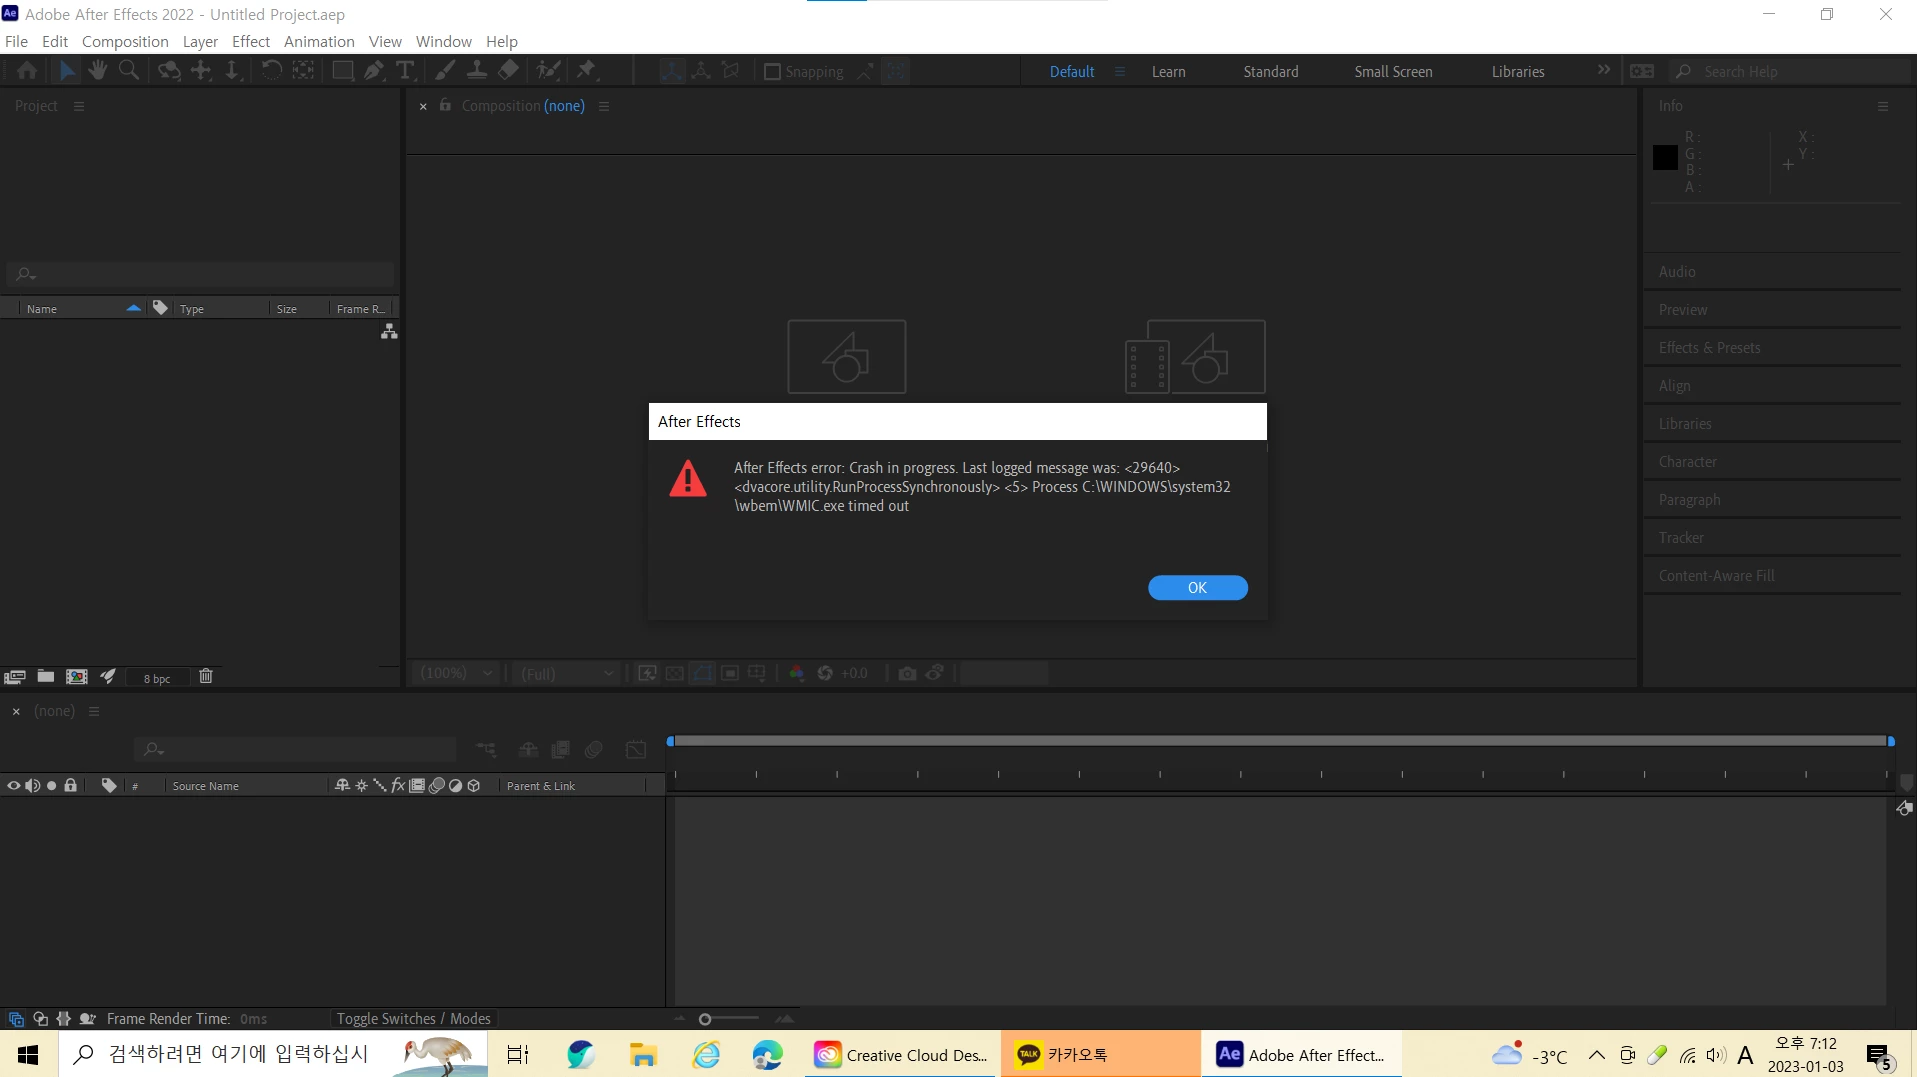Toggle composition viewer lock icon
The image size is (1917, 1077).
[x=445, y=105]
